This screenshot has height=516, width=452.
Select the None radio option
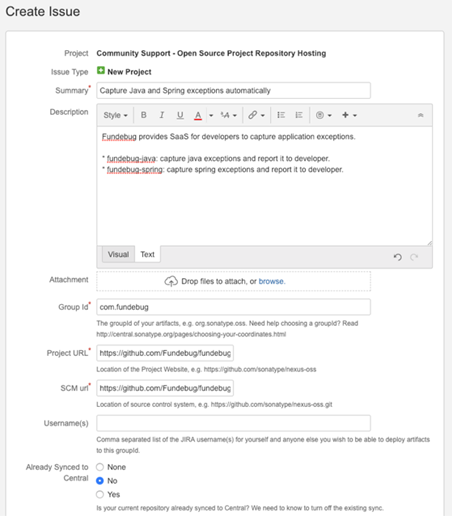tap(100, 467)
